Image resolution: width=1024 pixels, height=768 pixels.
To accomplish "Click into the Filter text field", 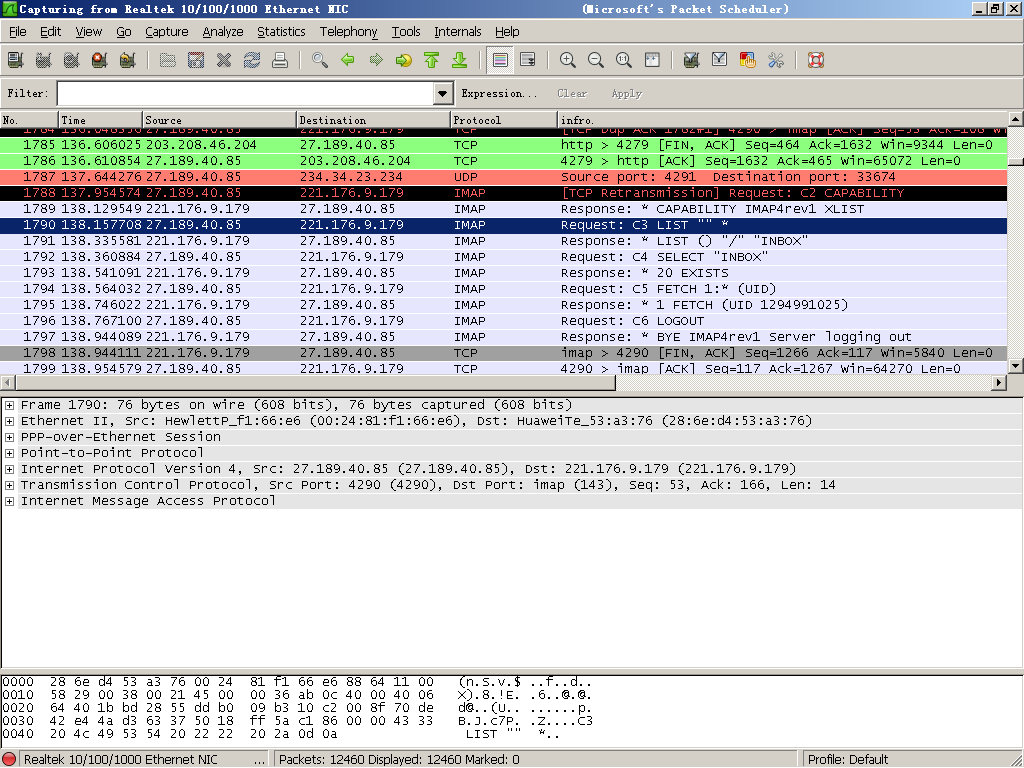I will click(x=246, y=93).
